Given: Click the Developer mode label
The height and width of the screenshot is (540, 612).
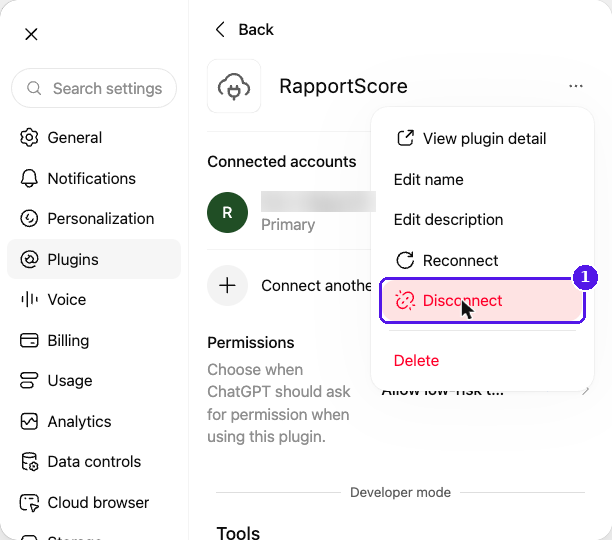Looking at the screenshot, I should point(400,492).
